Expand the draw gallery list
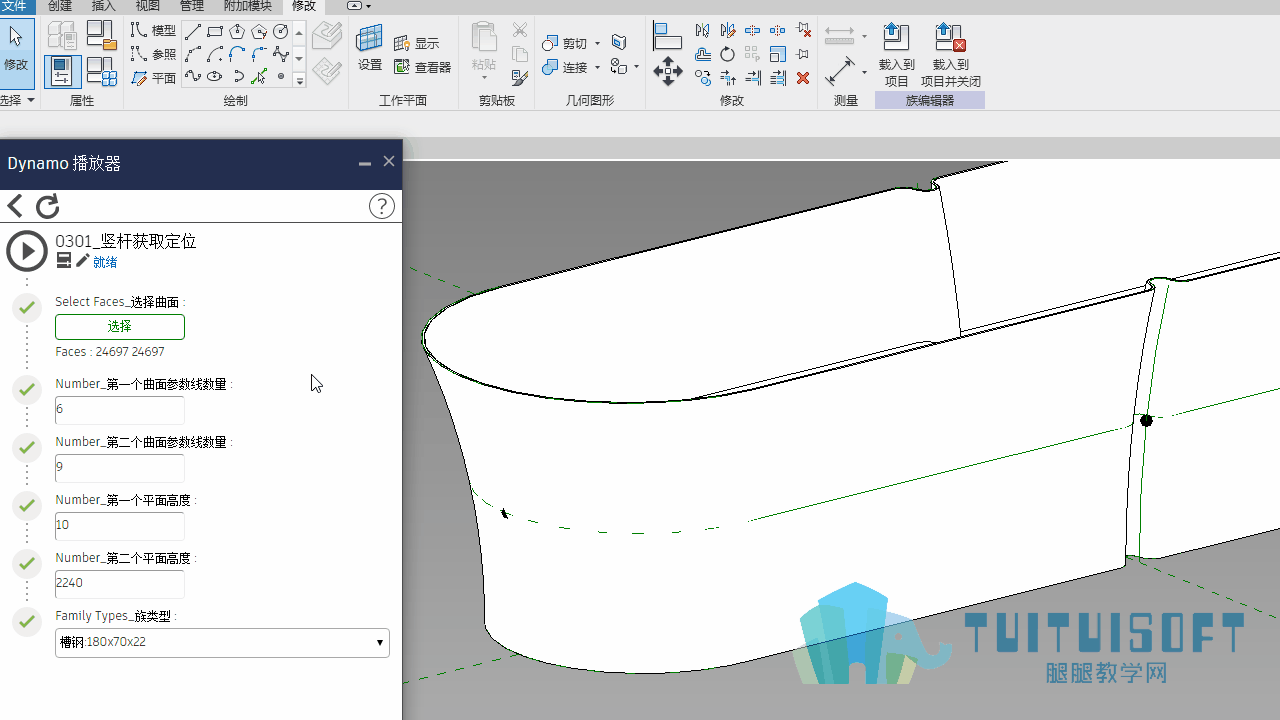Image resolution: width=1280 pixels, height=720 pixels. (299, 81)
